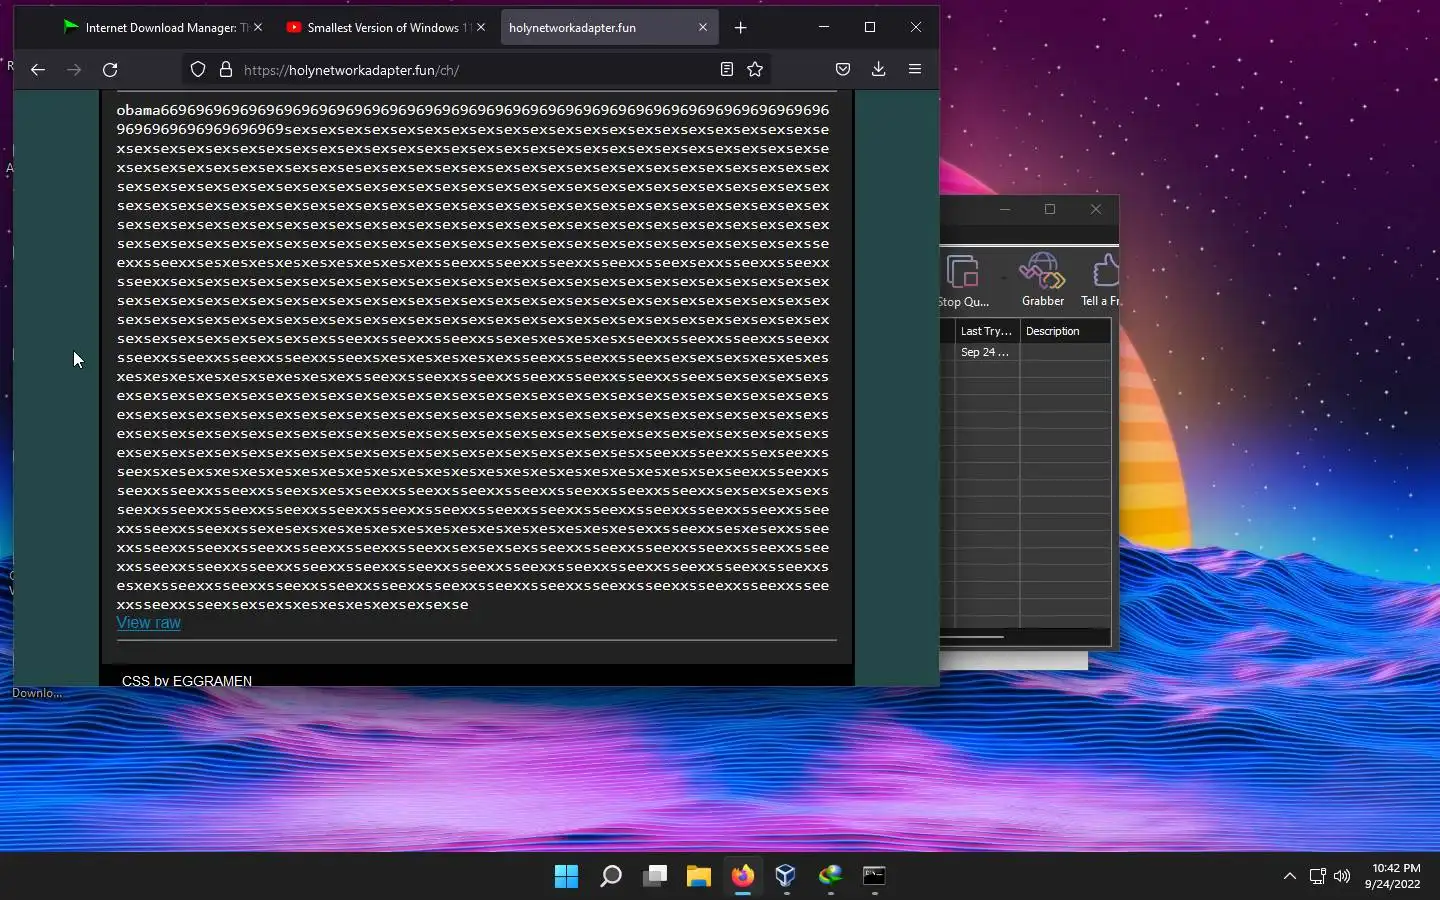The height and width of the screenshot is (900, 1440).
Task: Click the IDM horizontal scrollbar
Action: point(970,637)
